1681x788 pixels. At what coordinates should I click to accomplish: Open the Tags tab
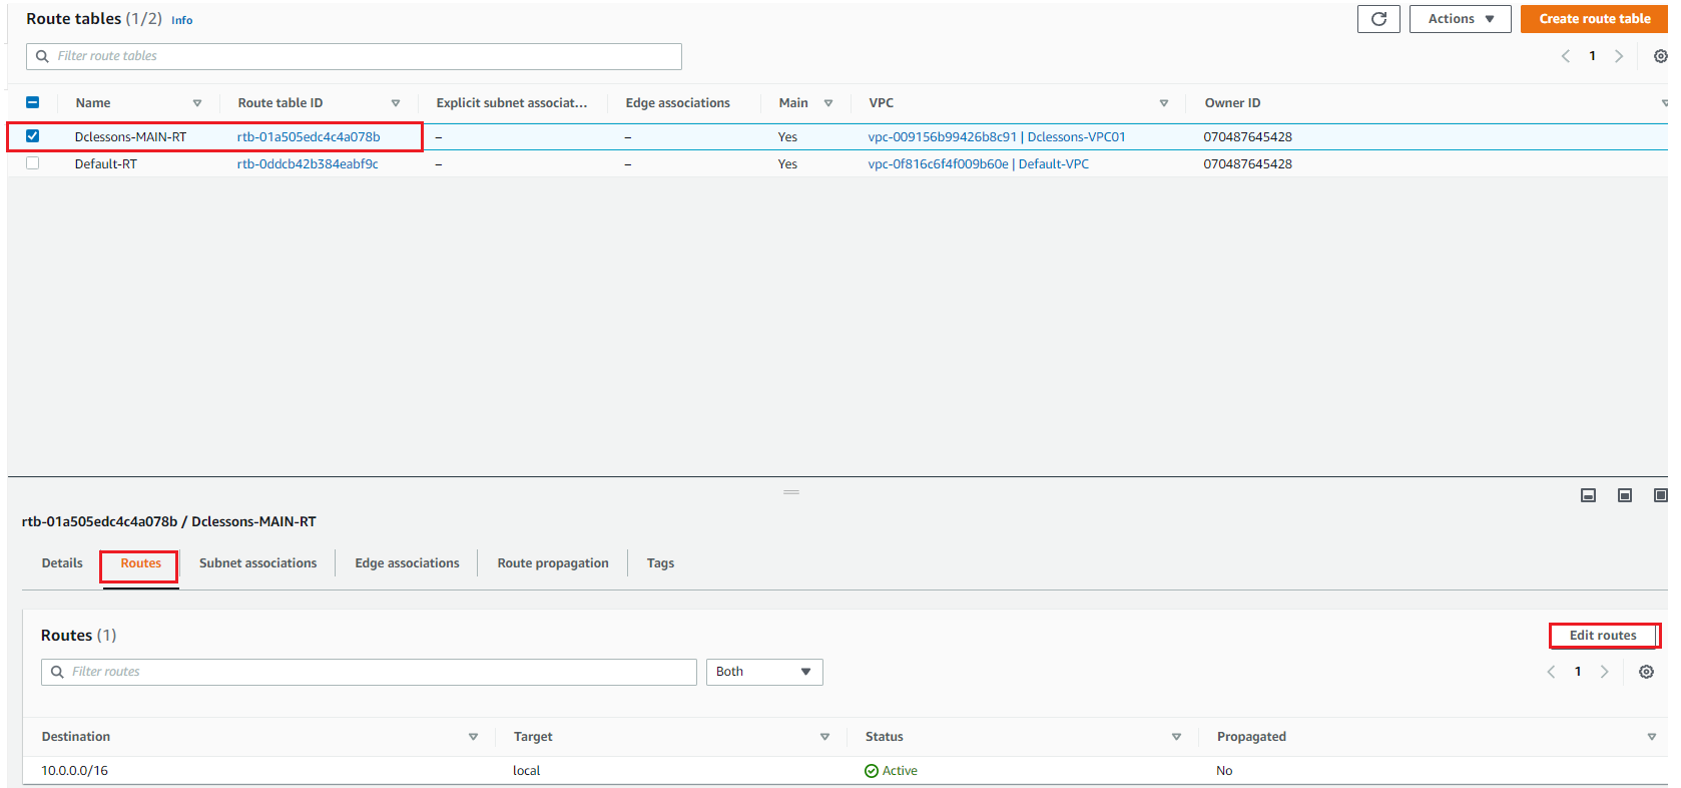coord(660,563)
